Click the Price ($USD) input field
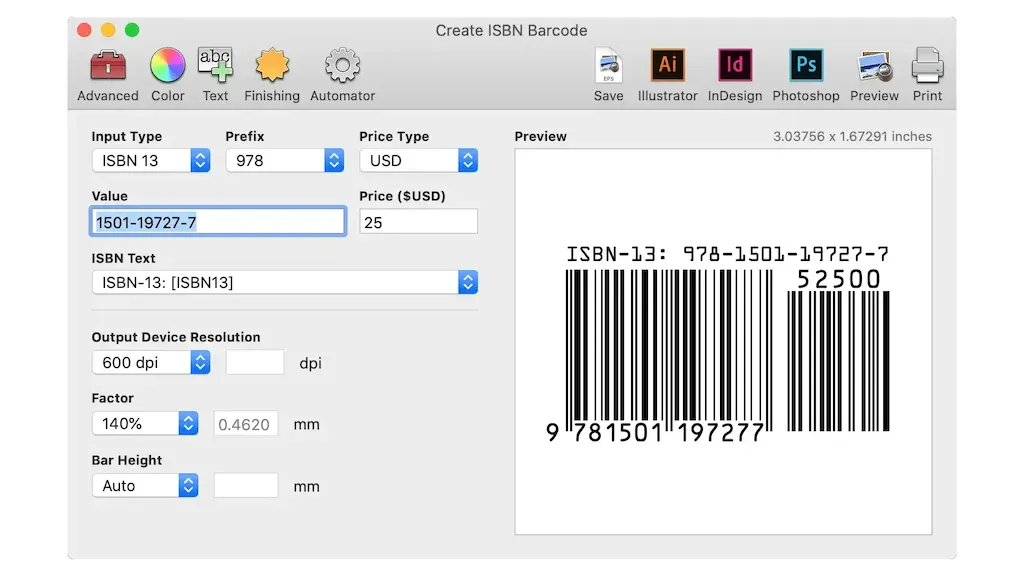The image size is (1024, 576). [x=419, y=222]
